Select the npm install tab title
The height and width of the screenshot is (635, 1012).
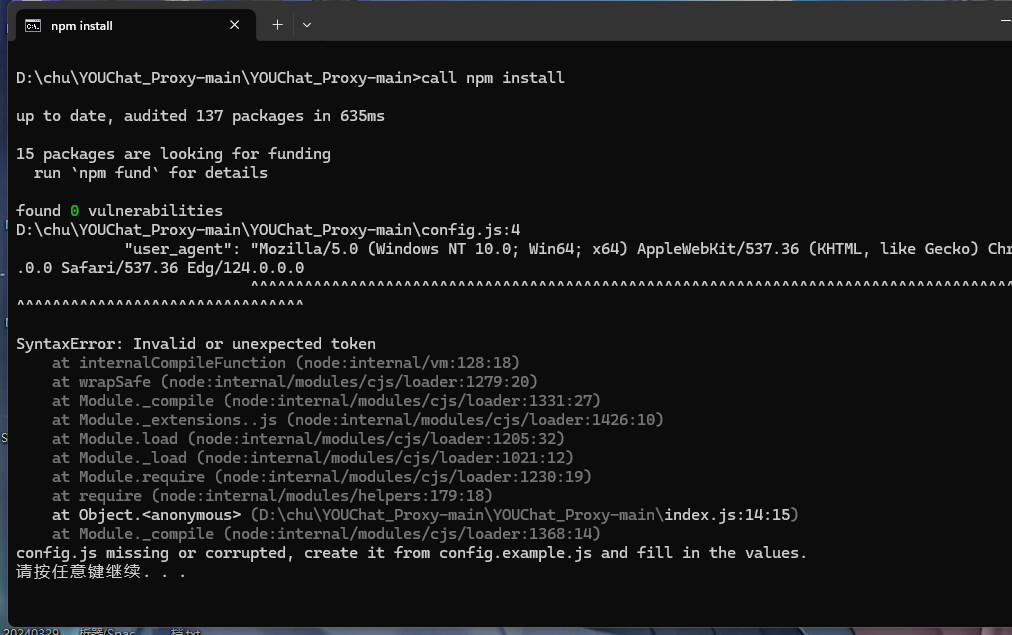point(82,26)
